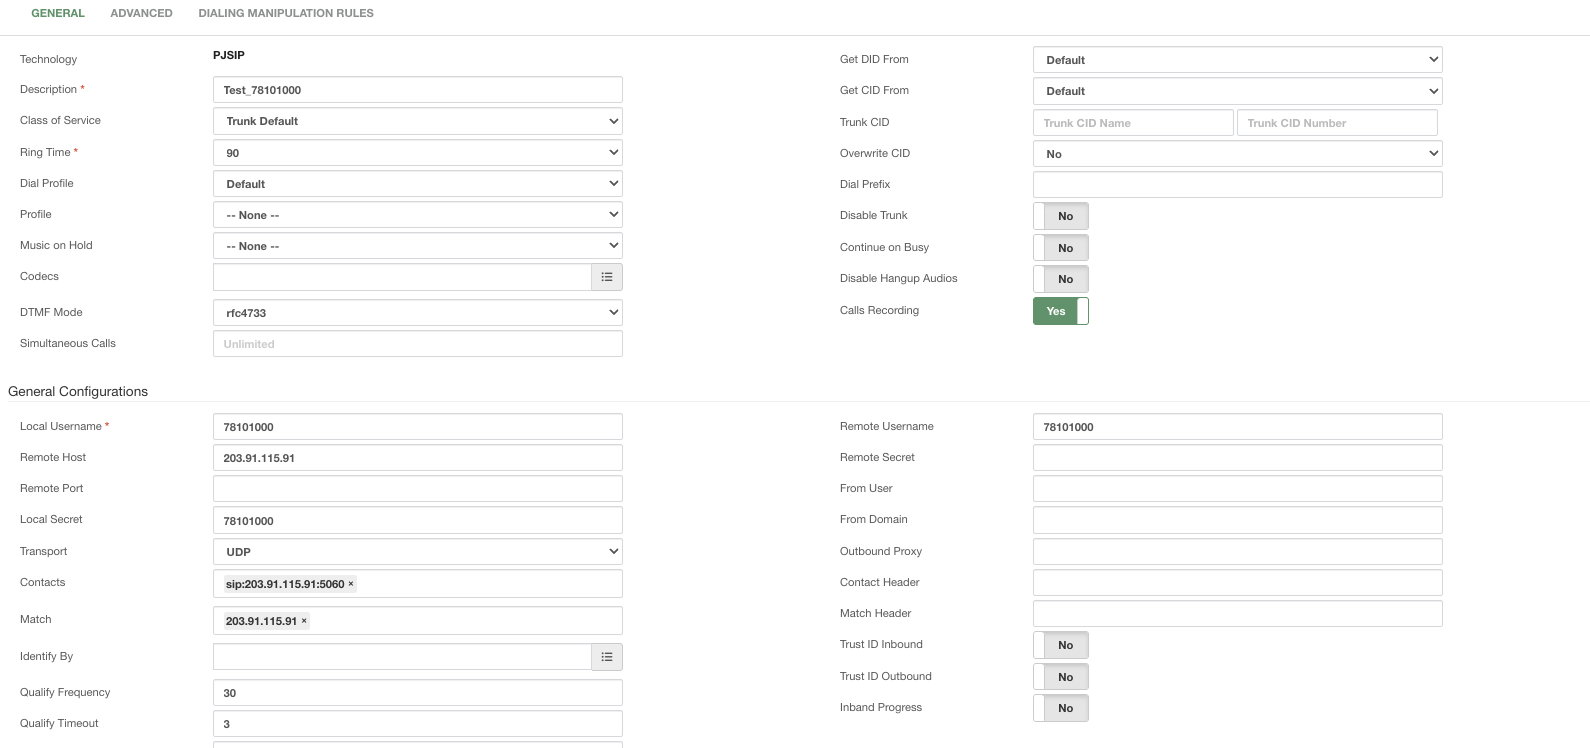Screen dimensions: 1590x748
Task: Open the DTMF Mode dropdown
Action: [x=417, y=313]
